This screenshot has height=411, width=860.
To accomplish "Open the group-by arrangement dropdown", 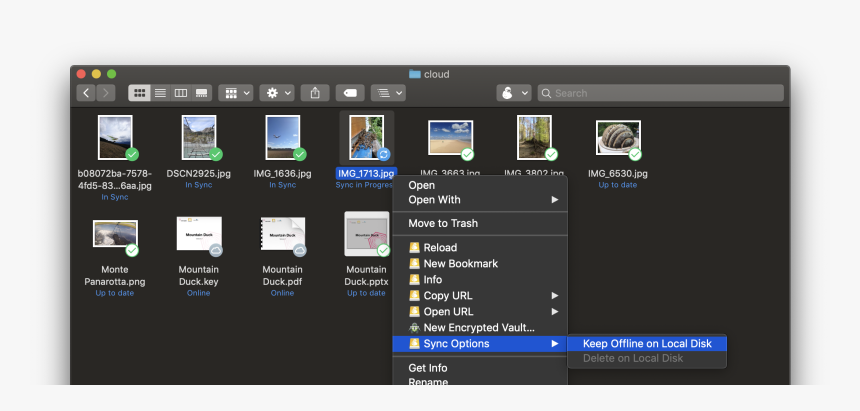I will [235, 93].
